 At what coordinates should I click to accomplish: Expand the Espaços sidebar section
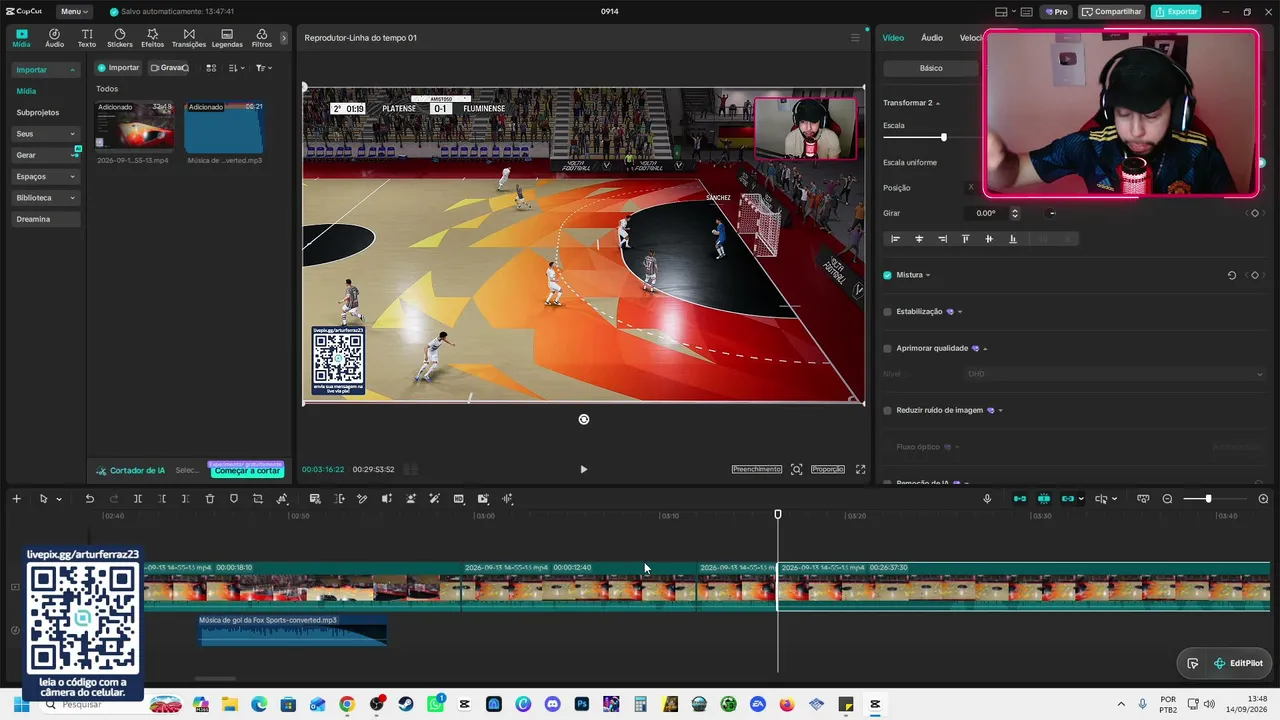point(45,176)
